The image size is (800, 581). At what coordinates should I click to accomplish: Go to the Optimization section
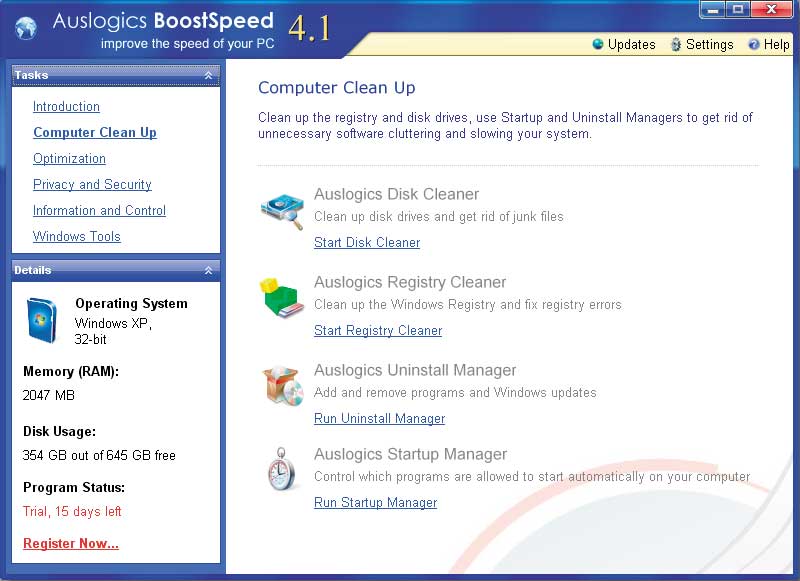(69, 158)
